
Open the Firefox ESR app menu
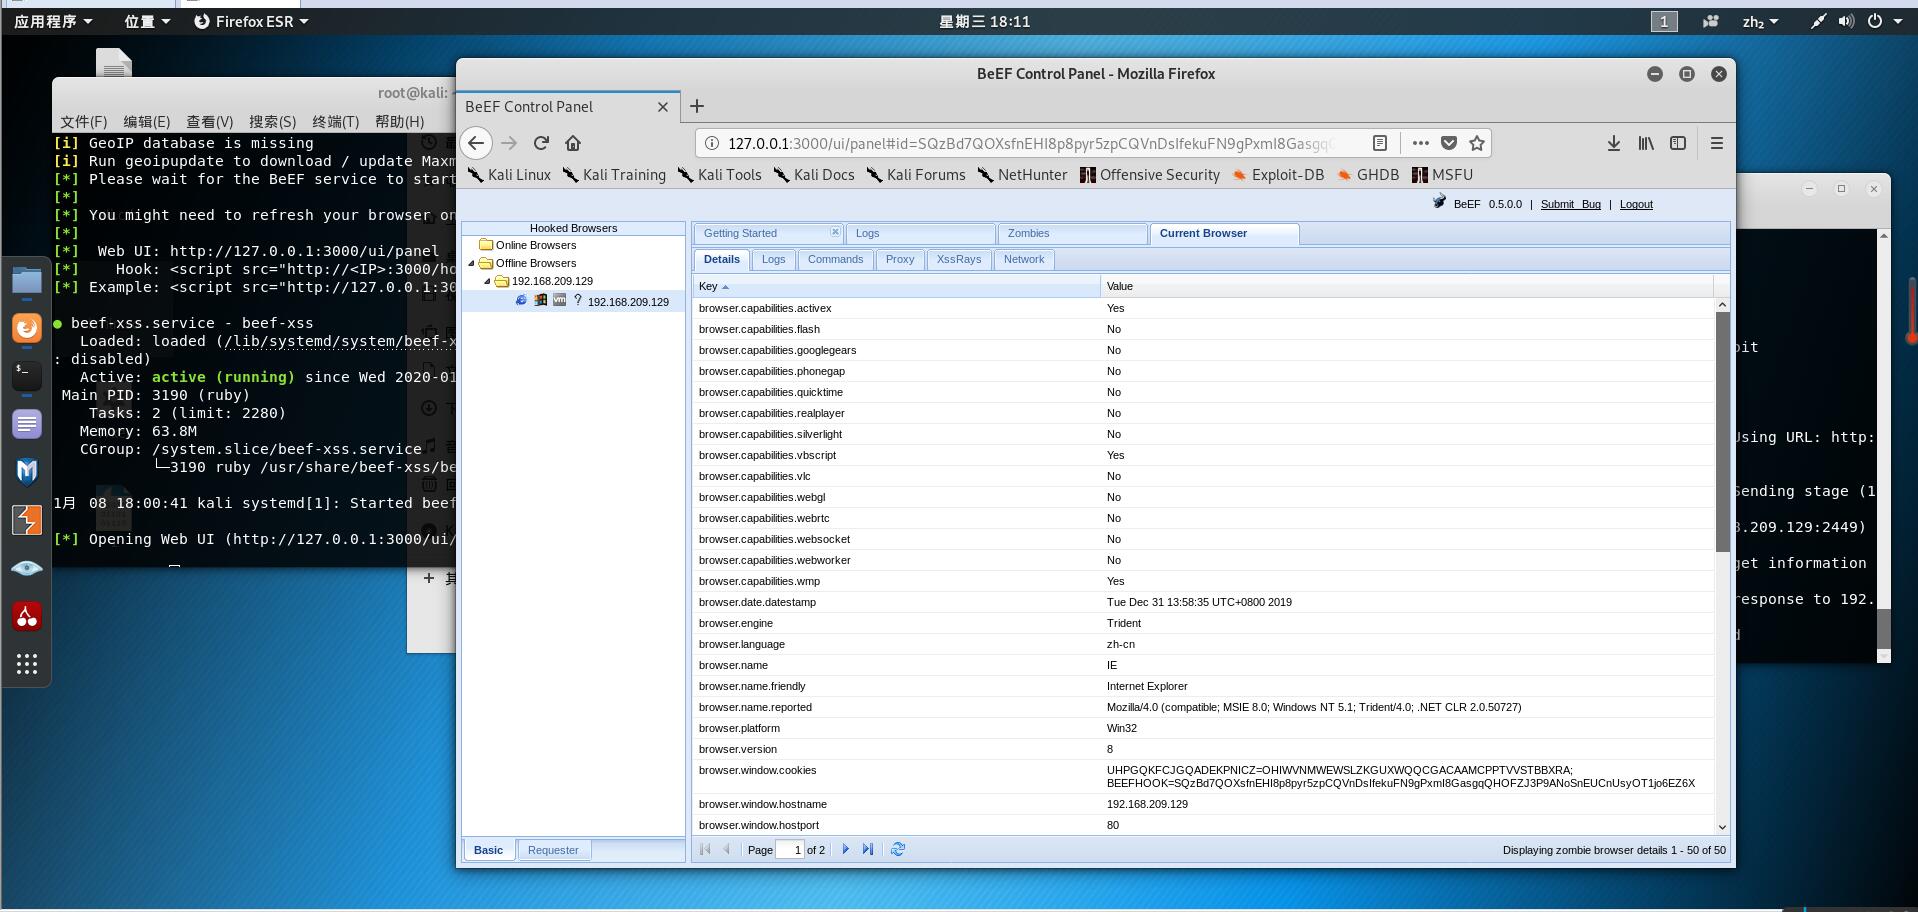click(251, 21)
